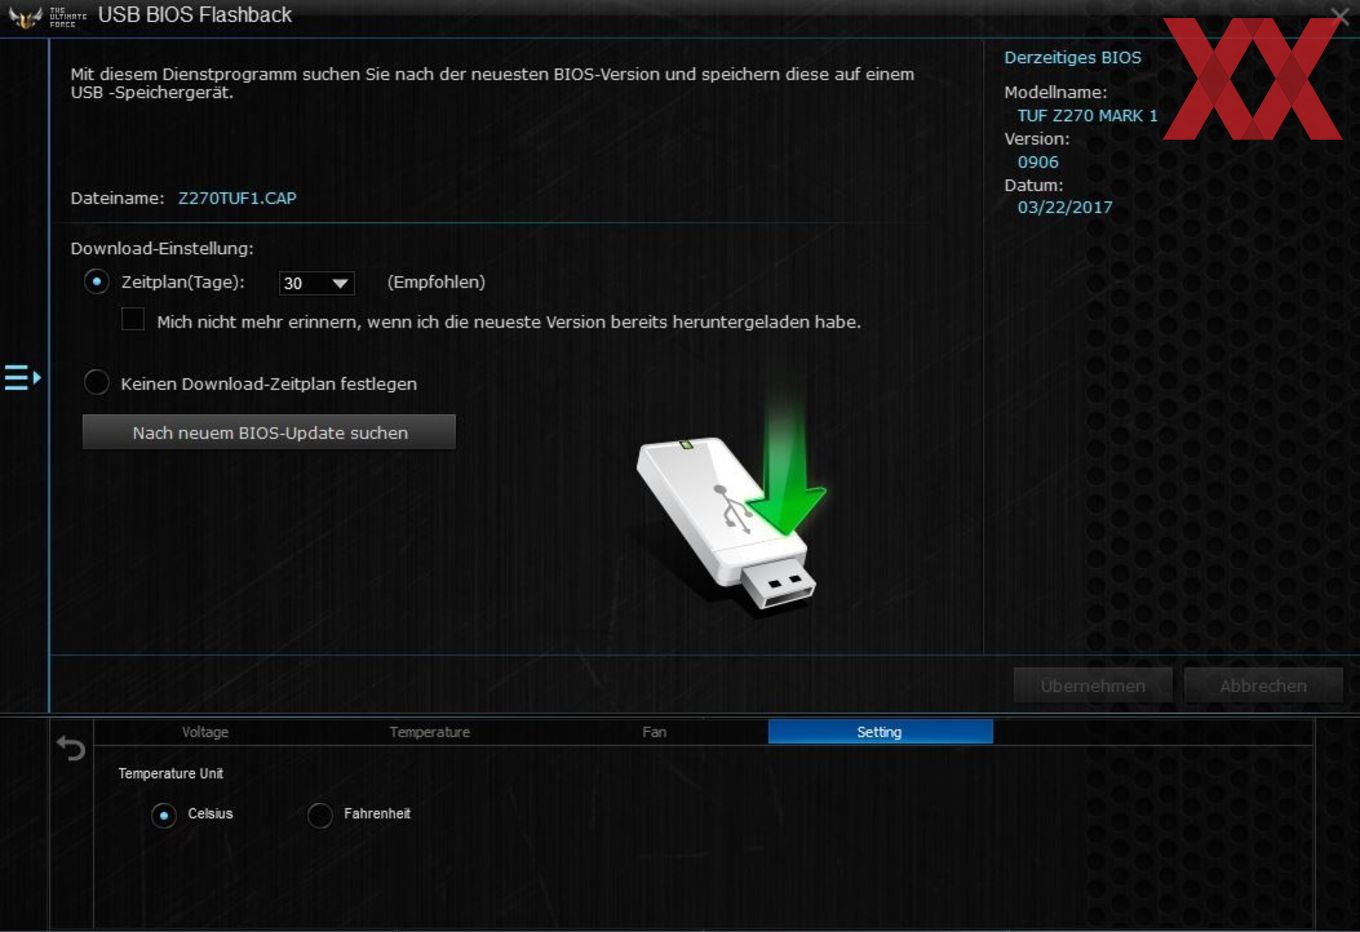Switch to the Fan tab
The height and width of the screenshot is (932, 1360).
pos(654,732)
